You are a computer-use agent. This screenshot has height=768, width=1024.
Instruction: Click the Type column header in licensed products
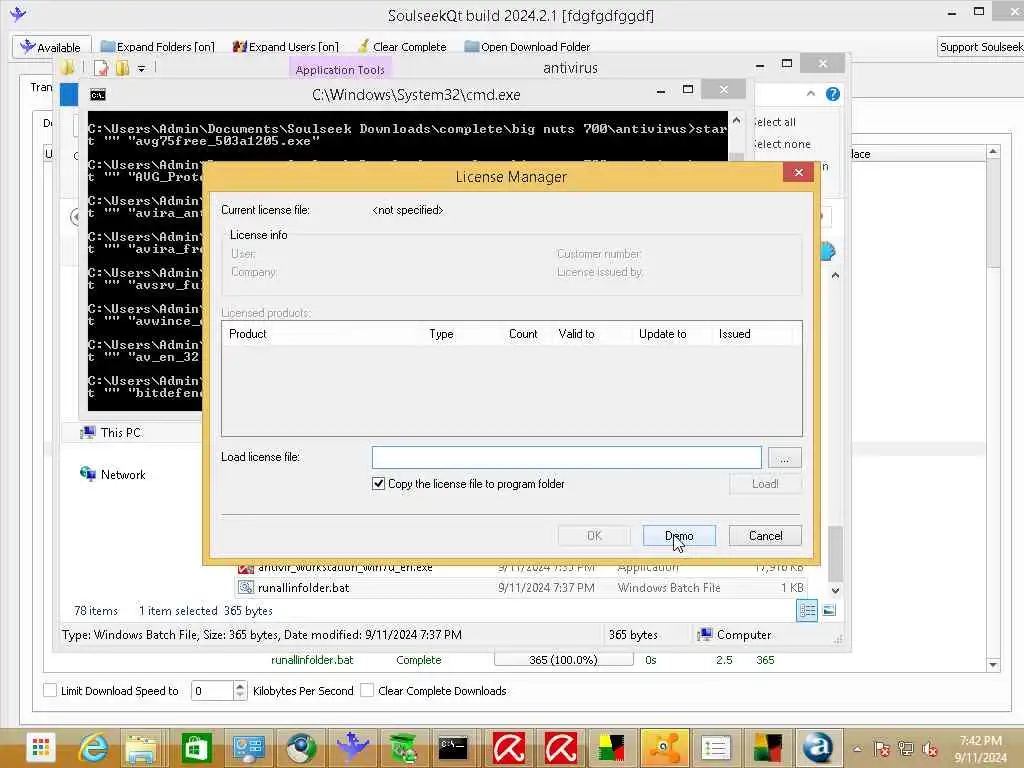click(x=441, y=334)
